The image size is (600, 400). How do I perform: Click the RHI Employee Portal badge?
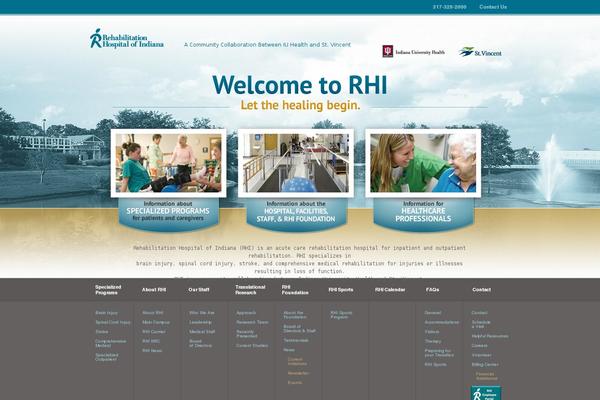coord(486,393)
